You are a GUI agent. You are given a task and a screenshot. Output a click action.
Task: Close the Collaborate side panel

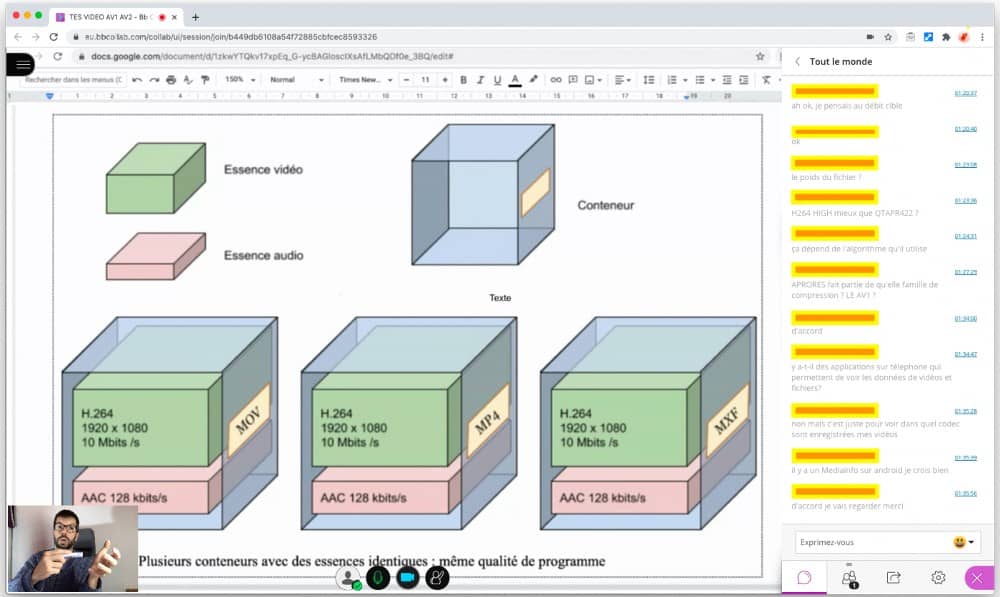(x=977, y=577)
